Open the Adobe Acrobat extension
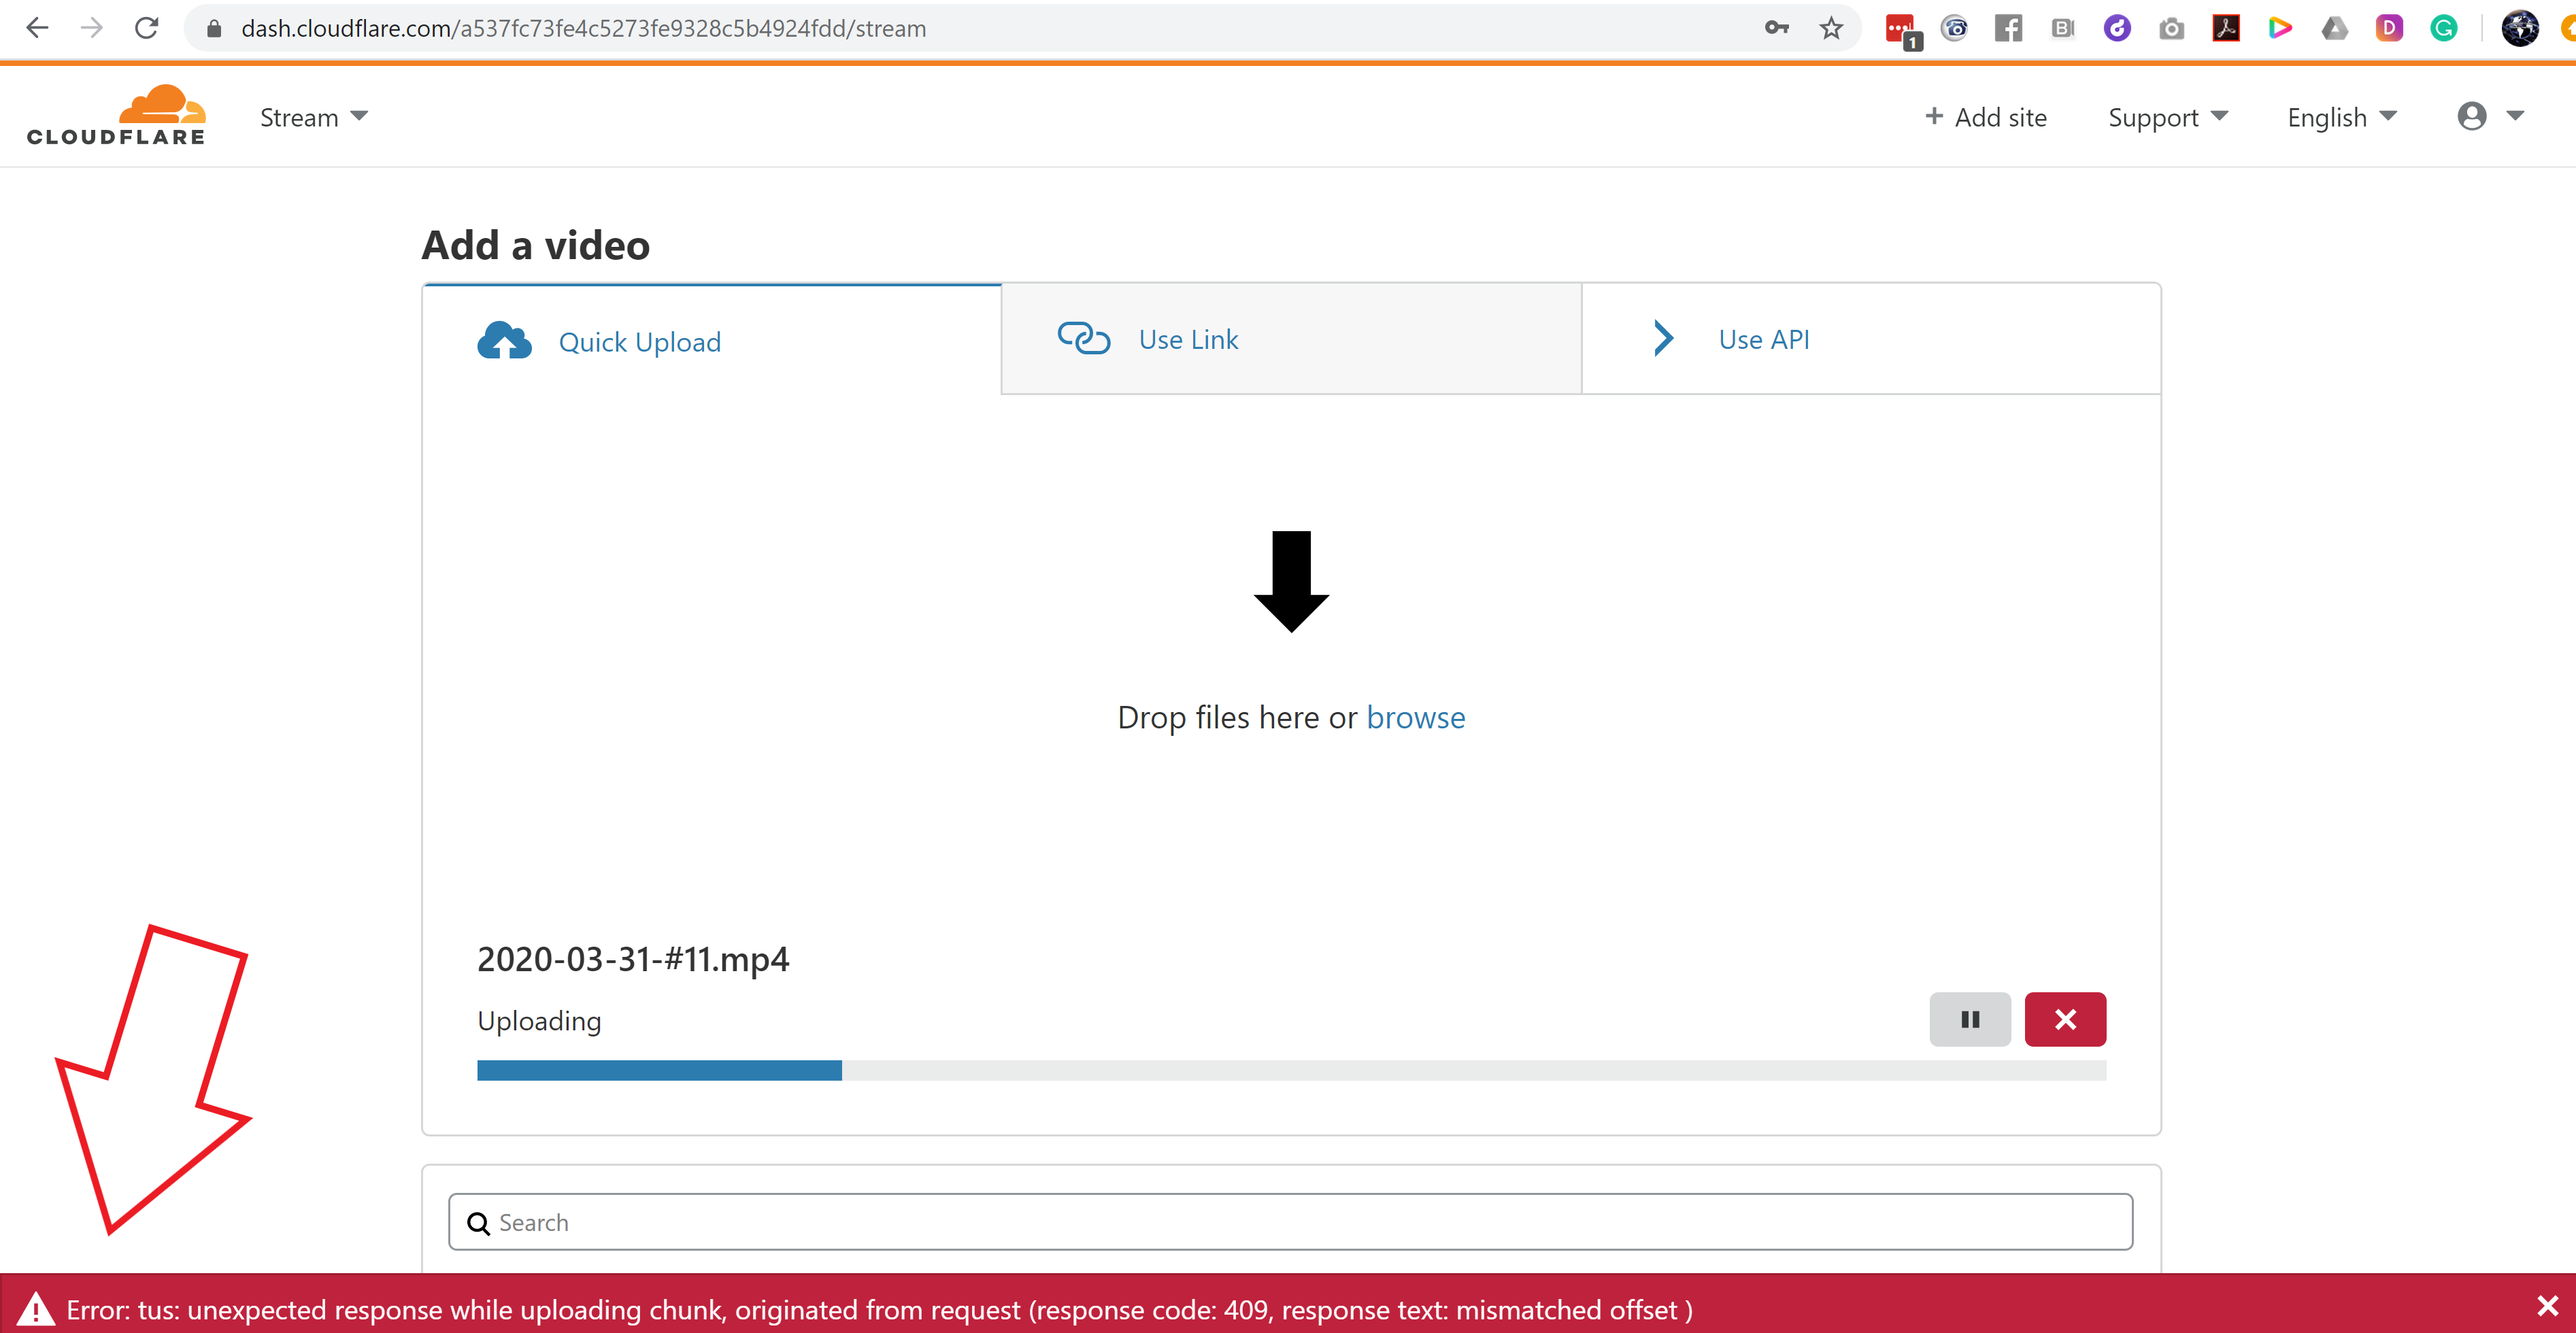2576x1333 pixels. point(2226,28)
